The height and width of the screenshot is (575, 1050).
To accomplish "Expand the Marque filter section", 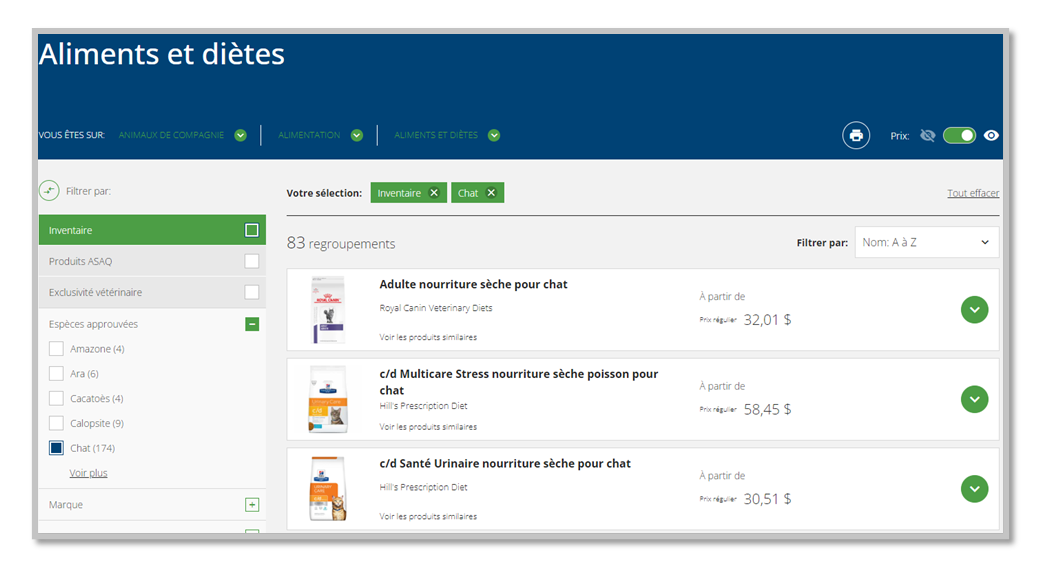I will coord(252,505).
